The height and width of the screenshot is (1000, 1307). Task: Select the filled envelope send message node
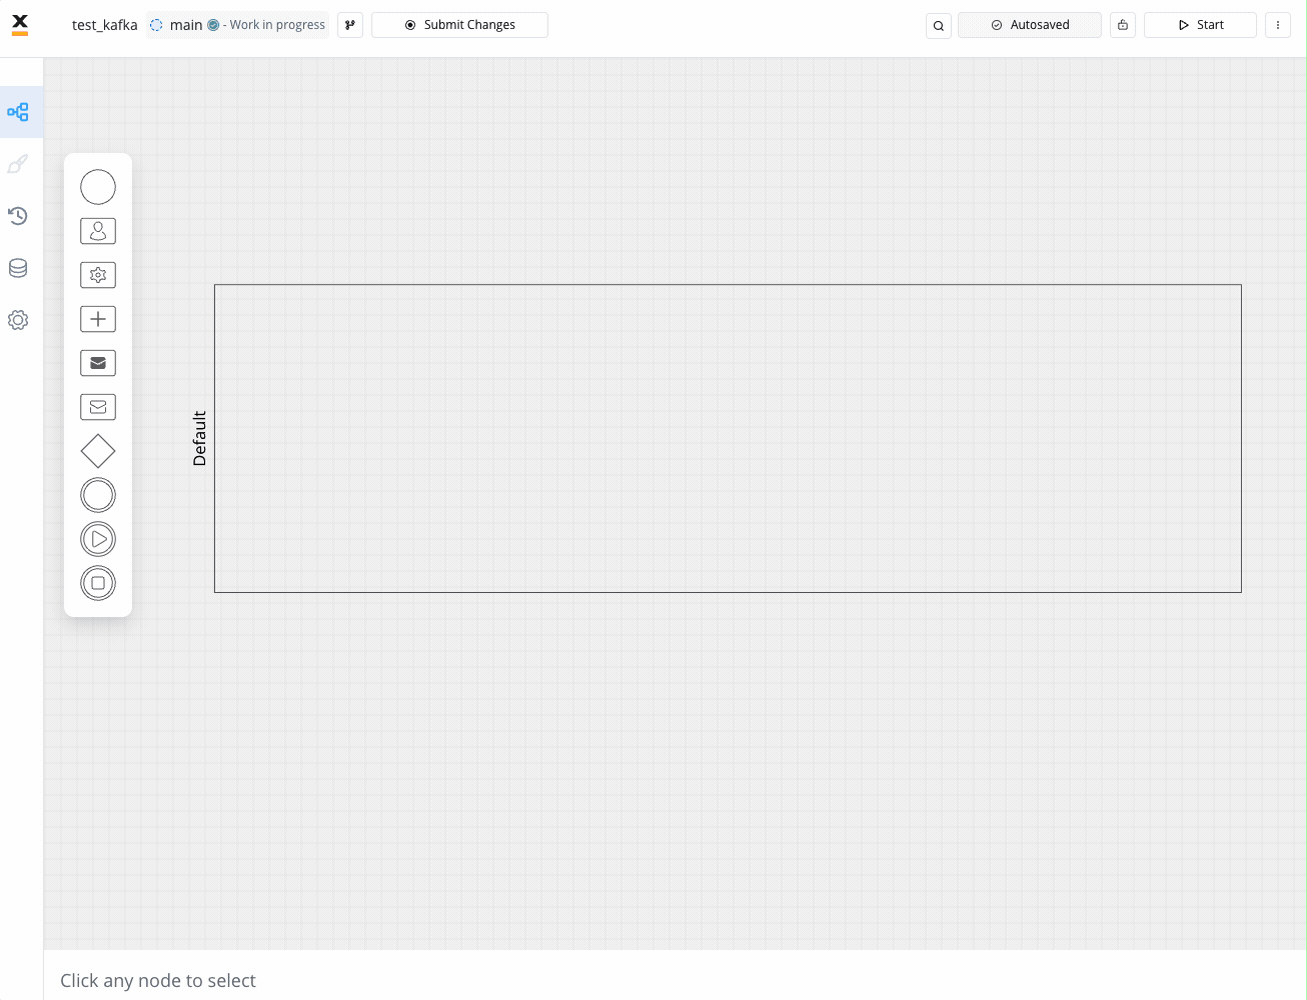pos(98,363)
